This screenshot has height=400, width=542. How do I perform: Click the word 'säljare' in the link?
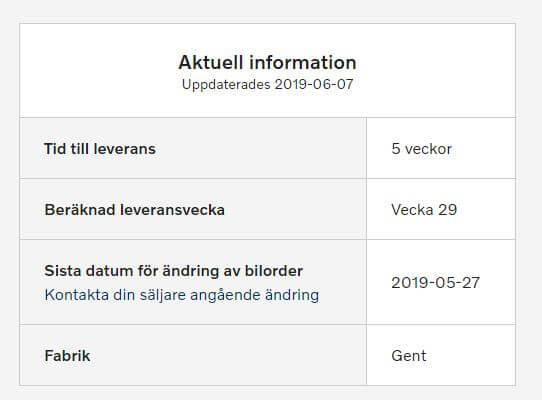161,295
